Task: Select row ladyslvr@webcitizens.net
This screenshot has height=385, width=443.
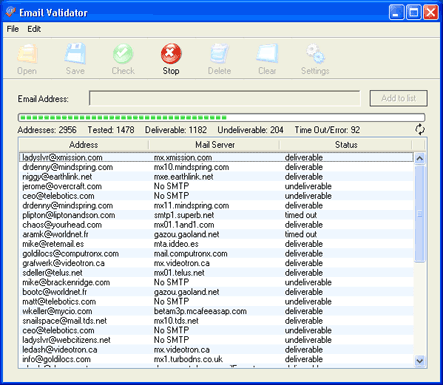Action: click(x=216, y=340)
